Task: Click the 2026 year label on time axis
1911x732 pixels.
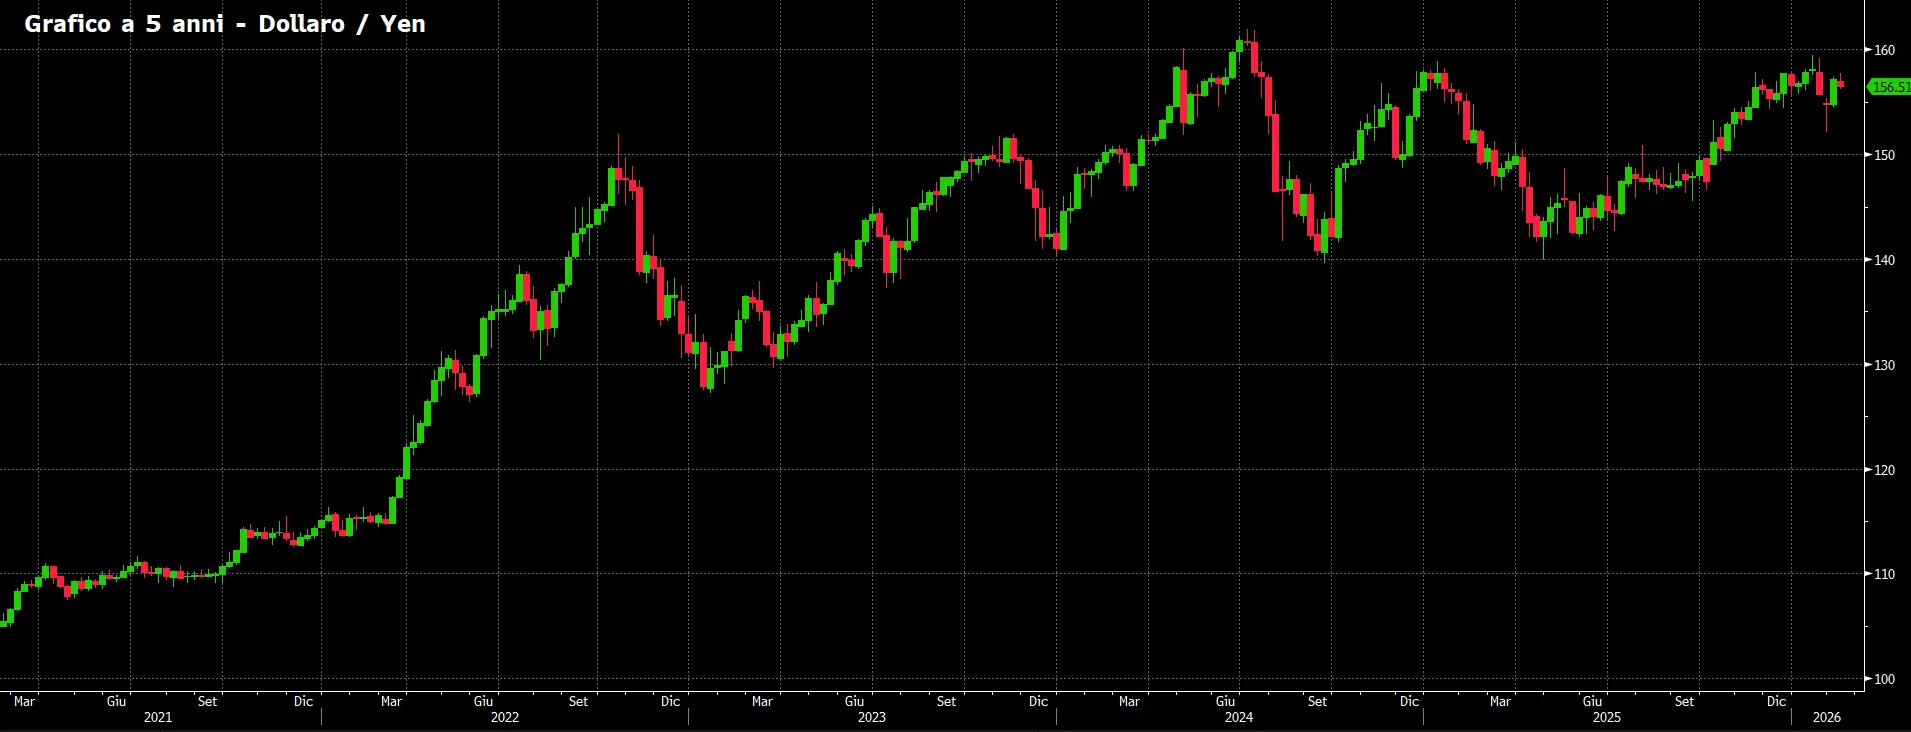Action: pos(1827,717)
